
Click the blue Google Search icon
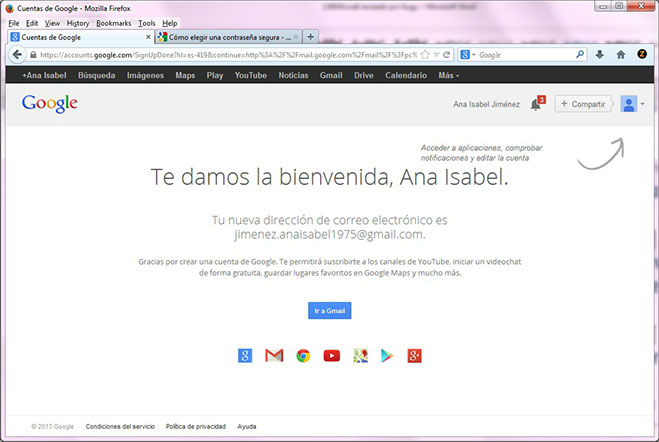coord(245,355)
